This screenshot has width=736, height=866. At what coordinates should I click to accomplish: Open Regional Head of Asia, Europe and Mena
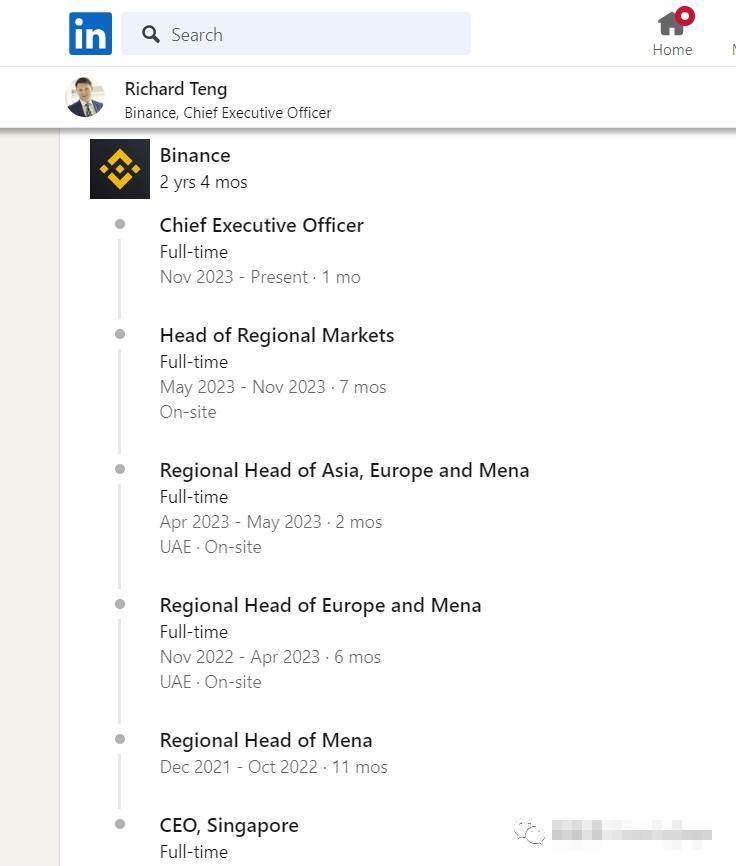344,470
